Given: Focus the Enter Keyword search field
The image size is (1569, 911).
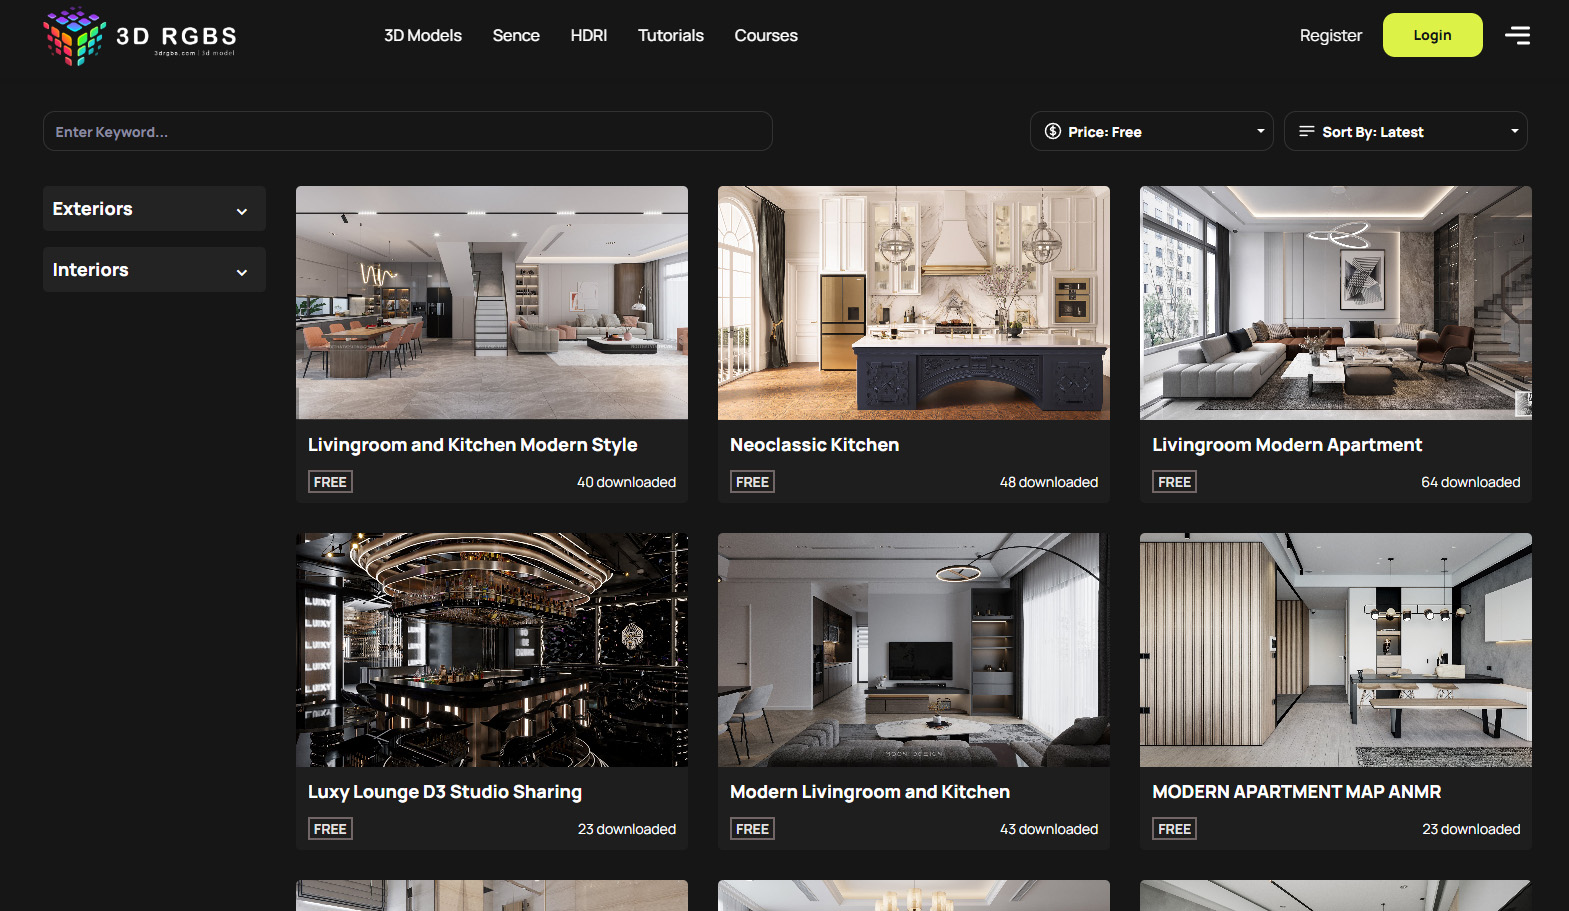Looking at the screenshot, I should point(407,131).
